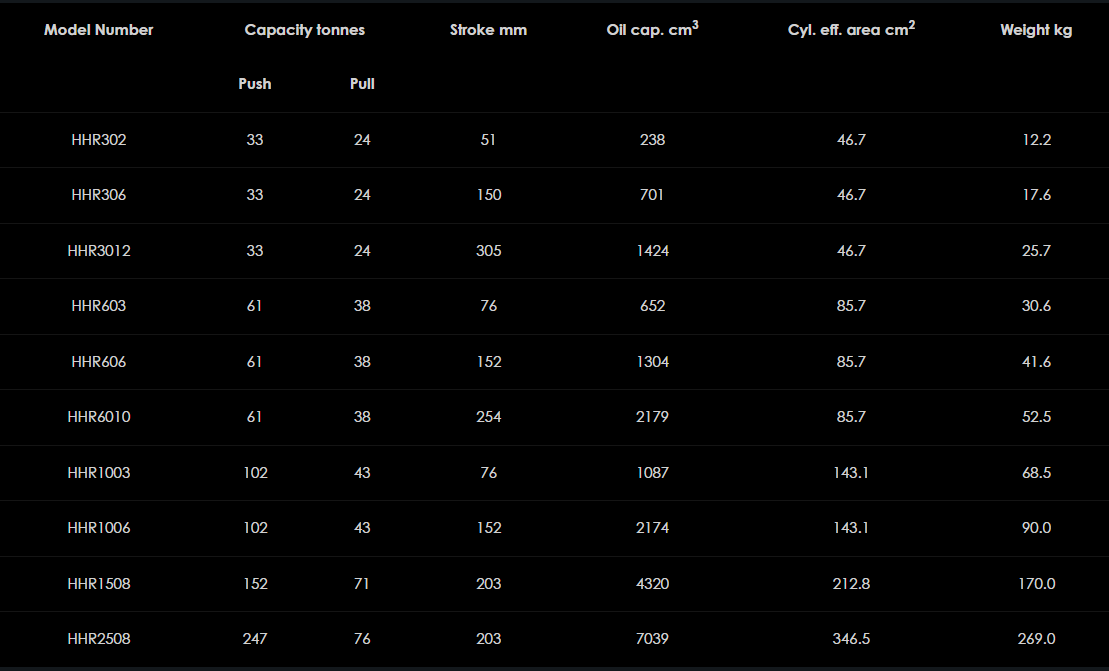Select the HHR1006 model cell
This screenshot has height=671, width=1109.
coord(99,528)
